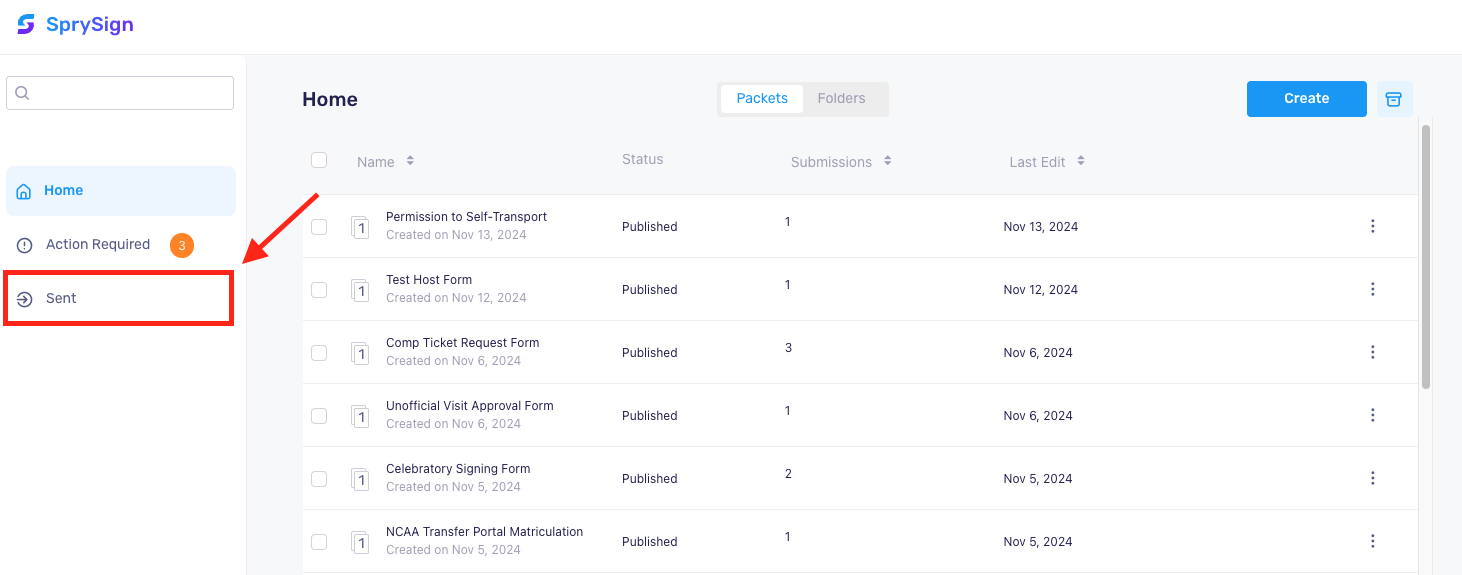
Task: Open more options for Comp Ticket Request Form
Action: (x=1372, y=353)
